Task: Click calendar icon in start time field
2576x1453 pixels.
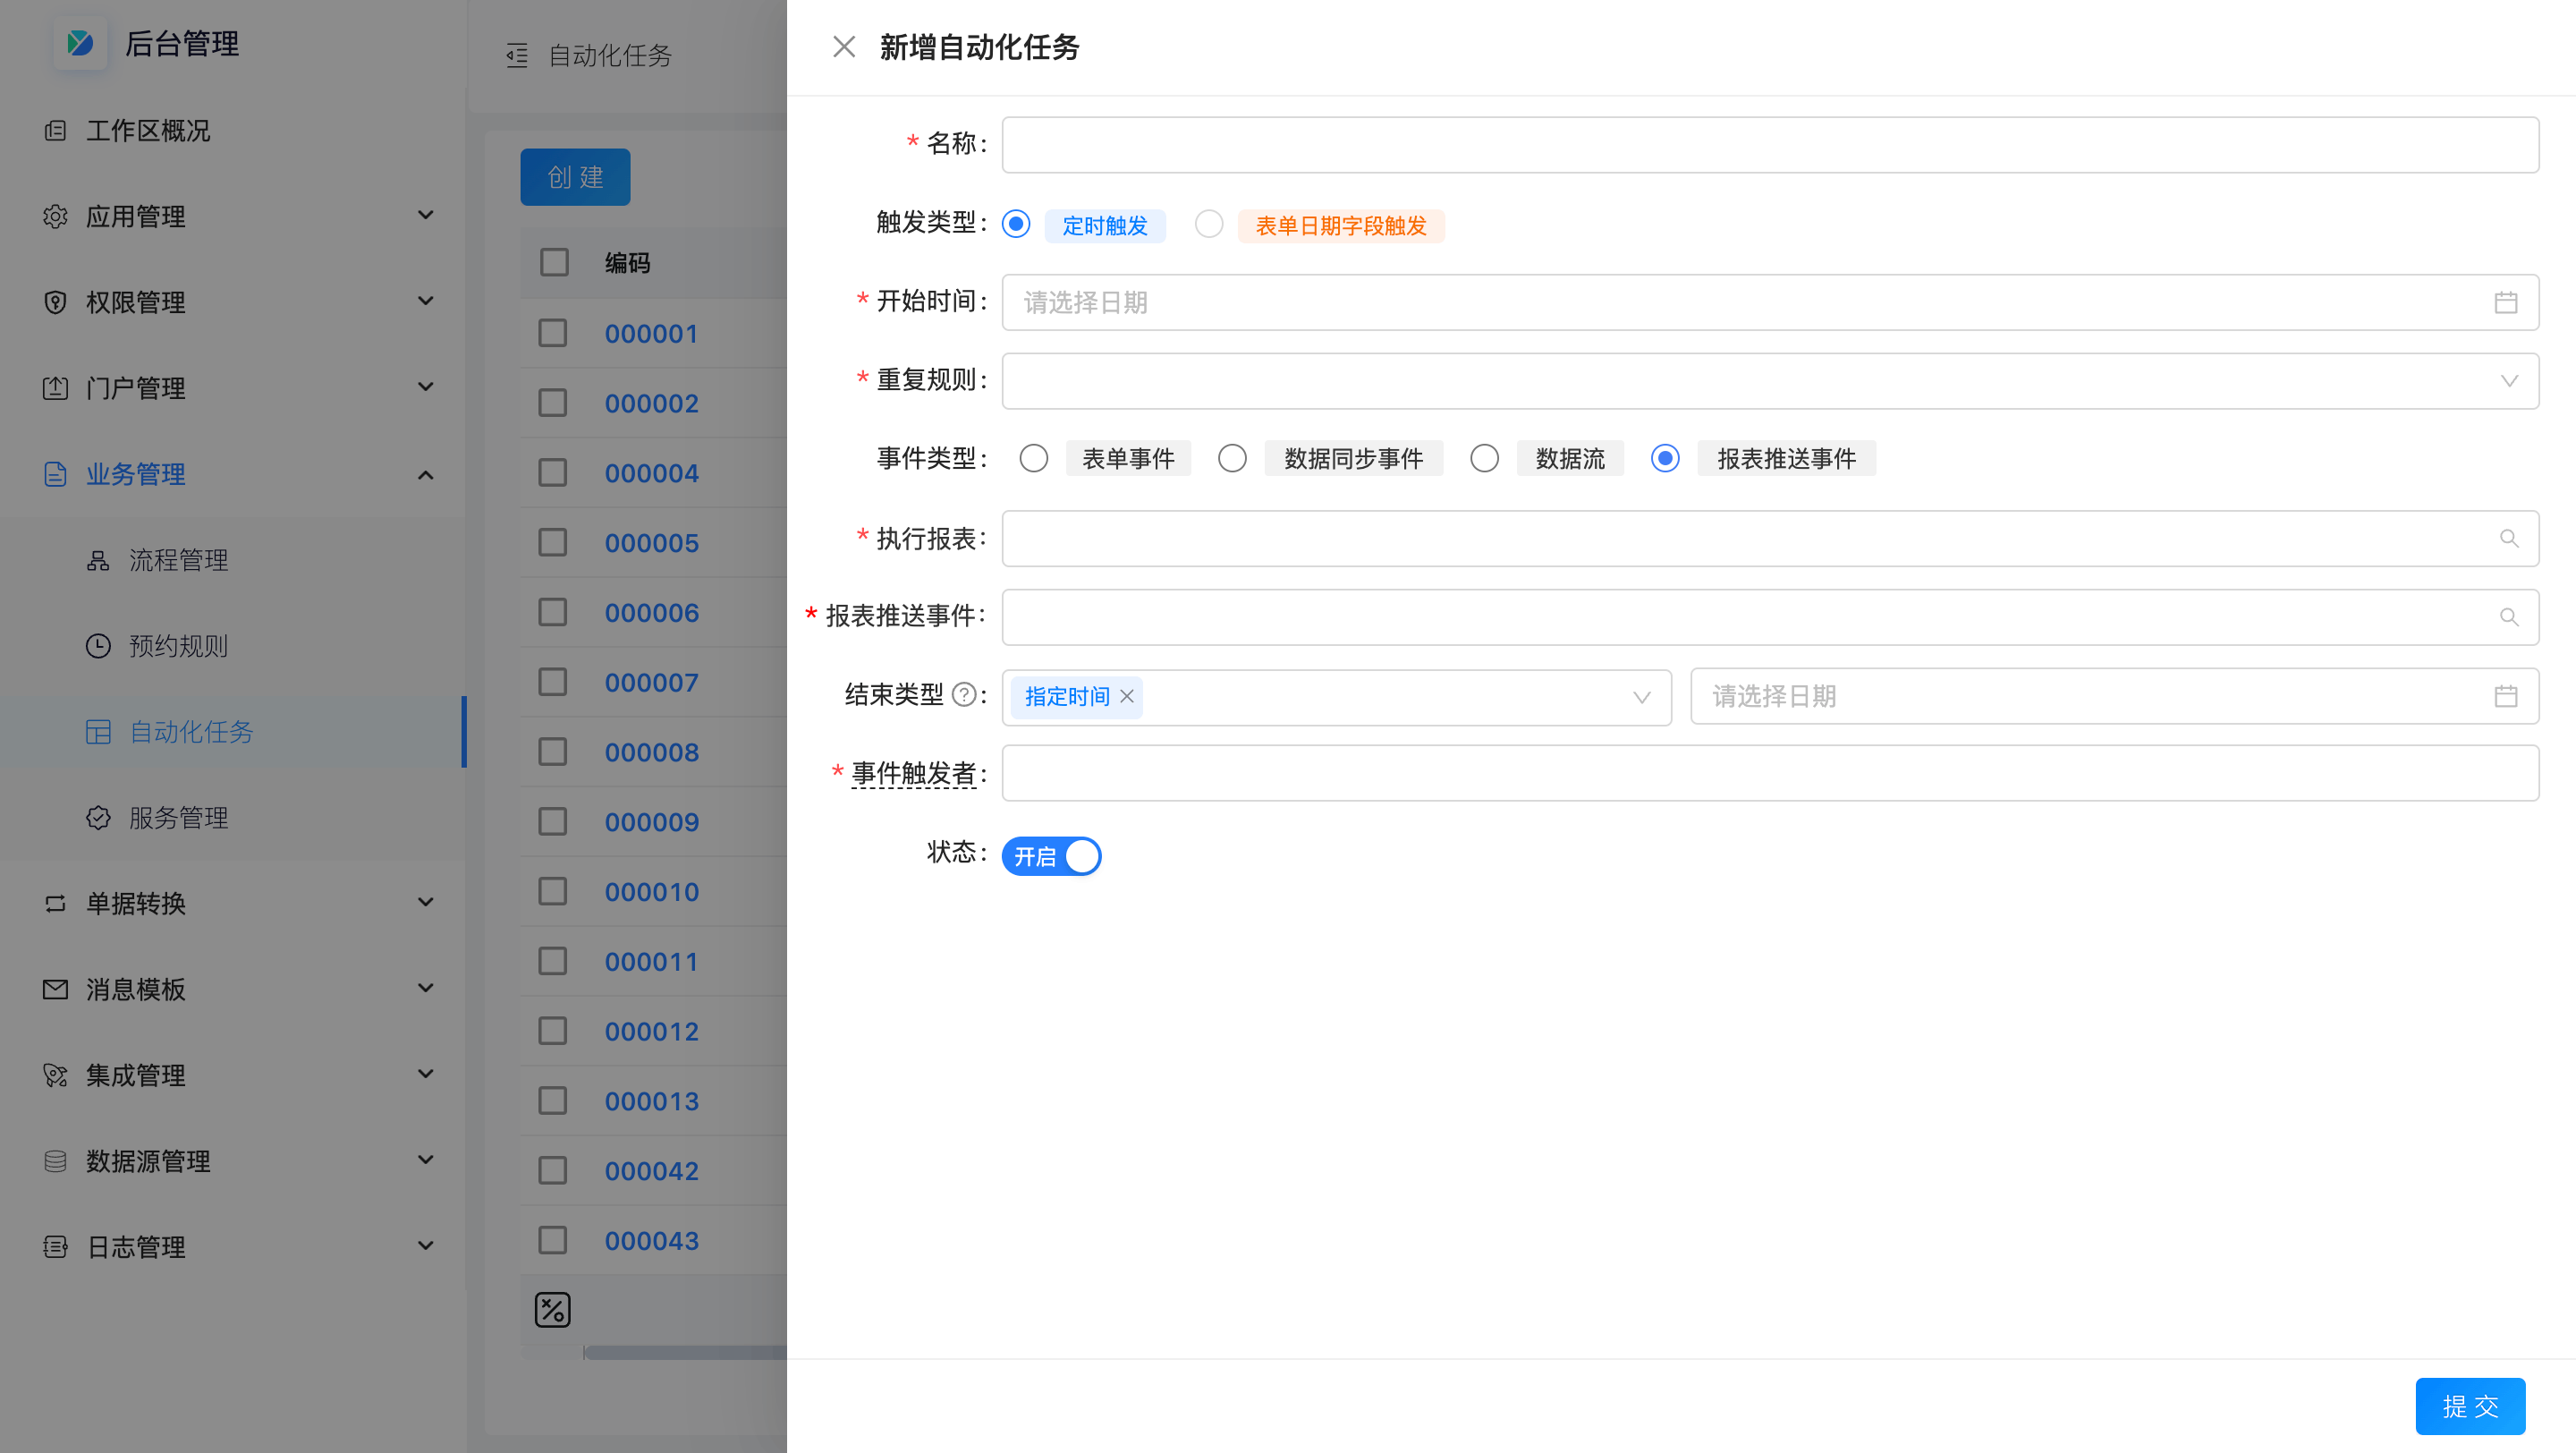Action: 2505,302
